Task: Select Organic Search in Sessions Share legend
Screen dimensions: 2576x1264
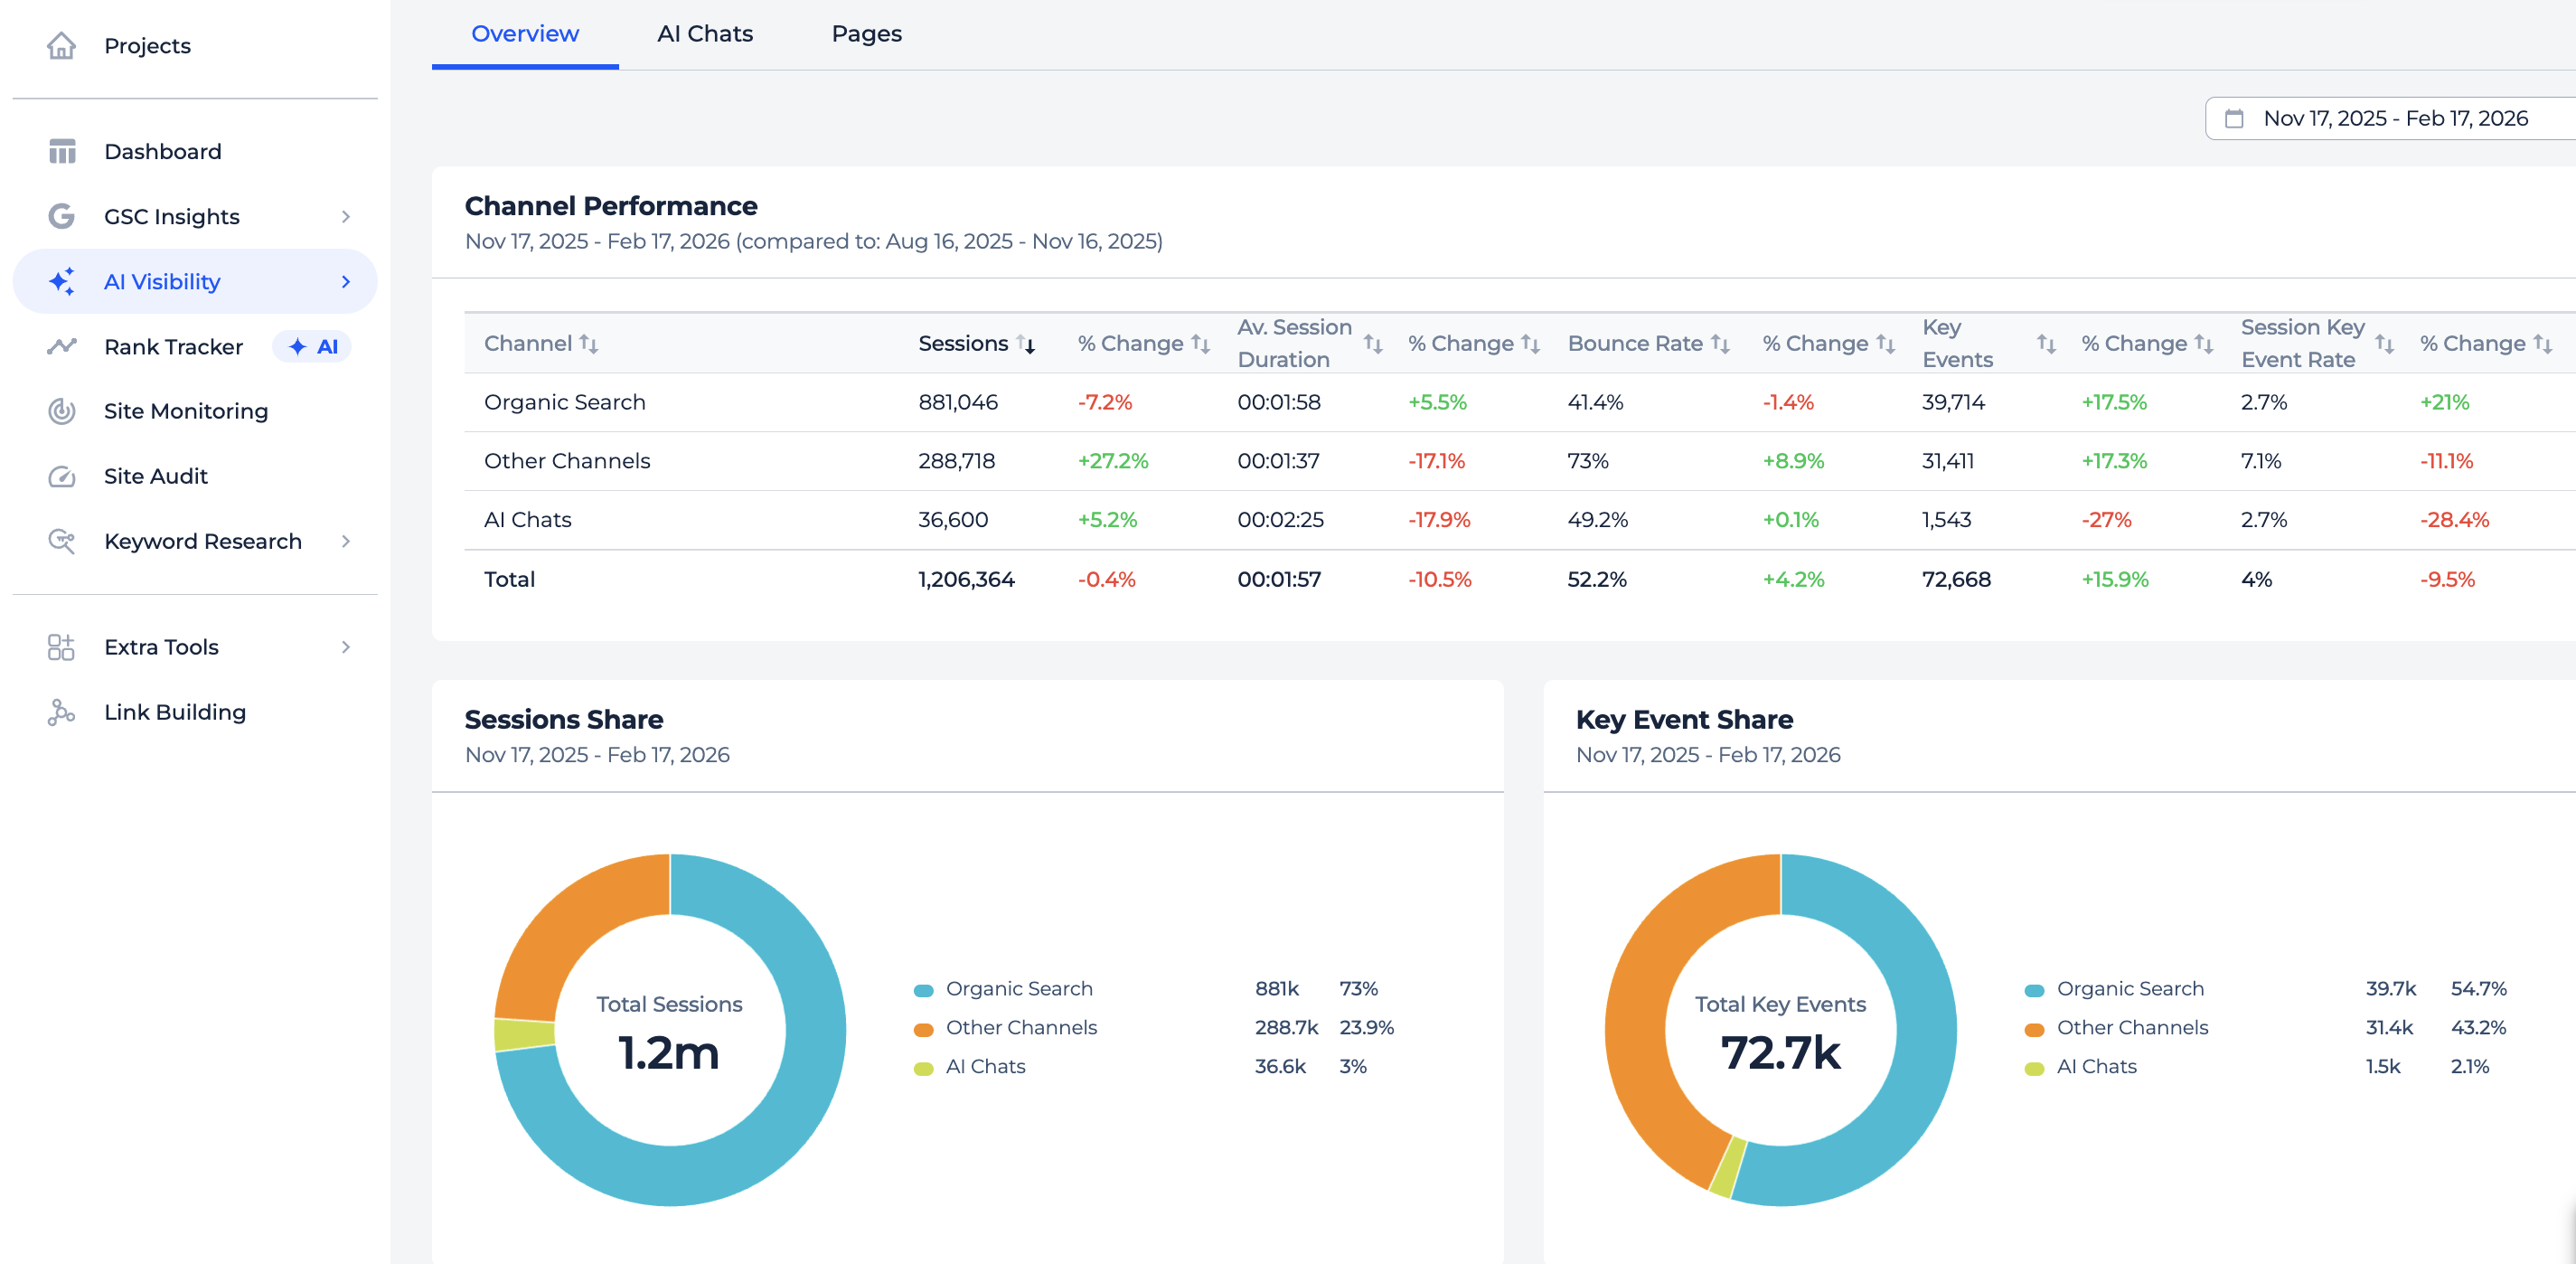Action: coord(1018,988)
